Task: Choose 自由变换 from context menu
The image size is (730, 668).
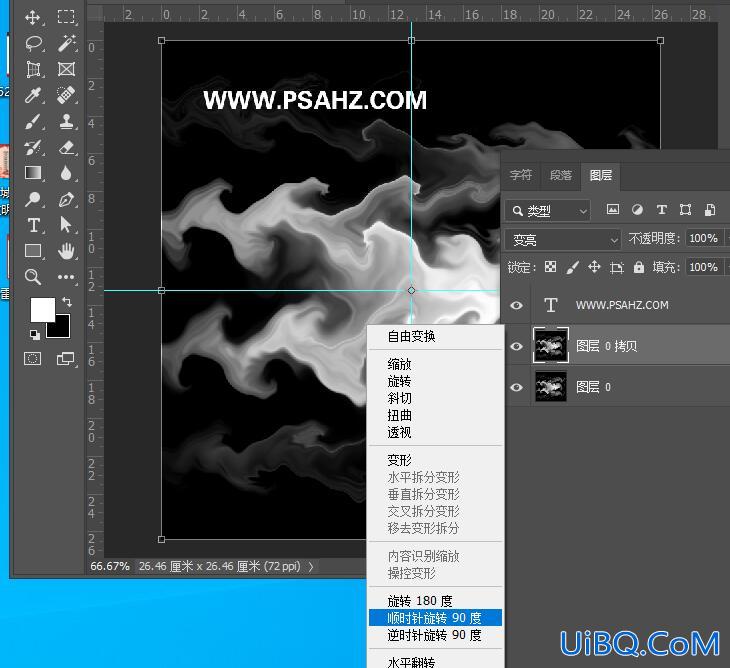Action: click(435, 336)
